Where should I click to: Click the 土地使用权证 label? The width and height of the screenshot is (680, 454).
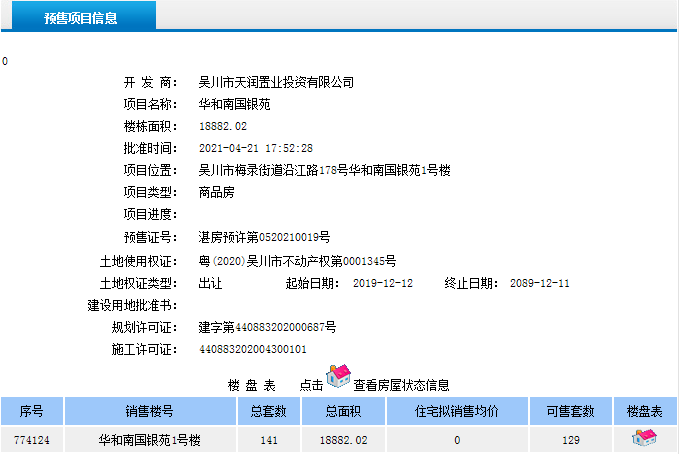coord(138,261)
